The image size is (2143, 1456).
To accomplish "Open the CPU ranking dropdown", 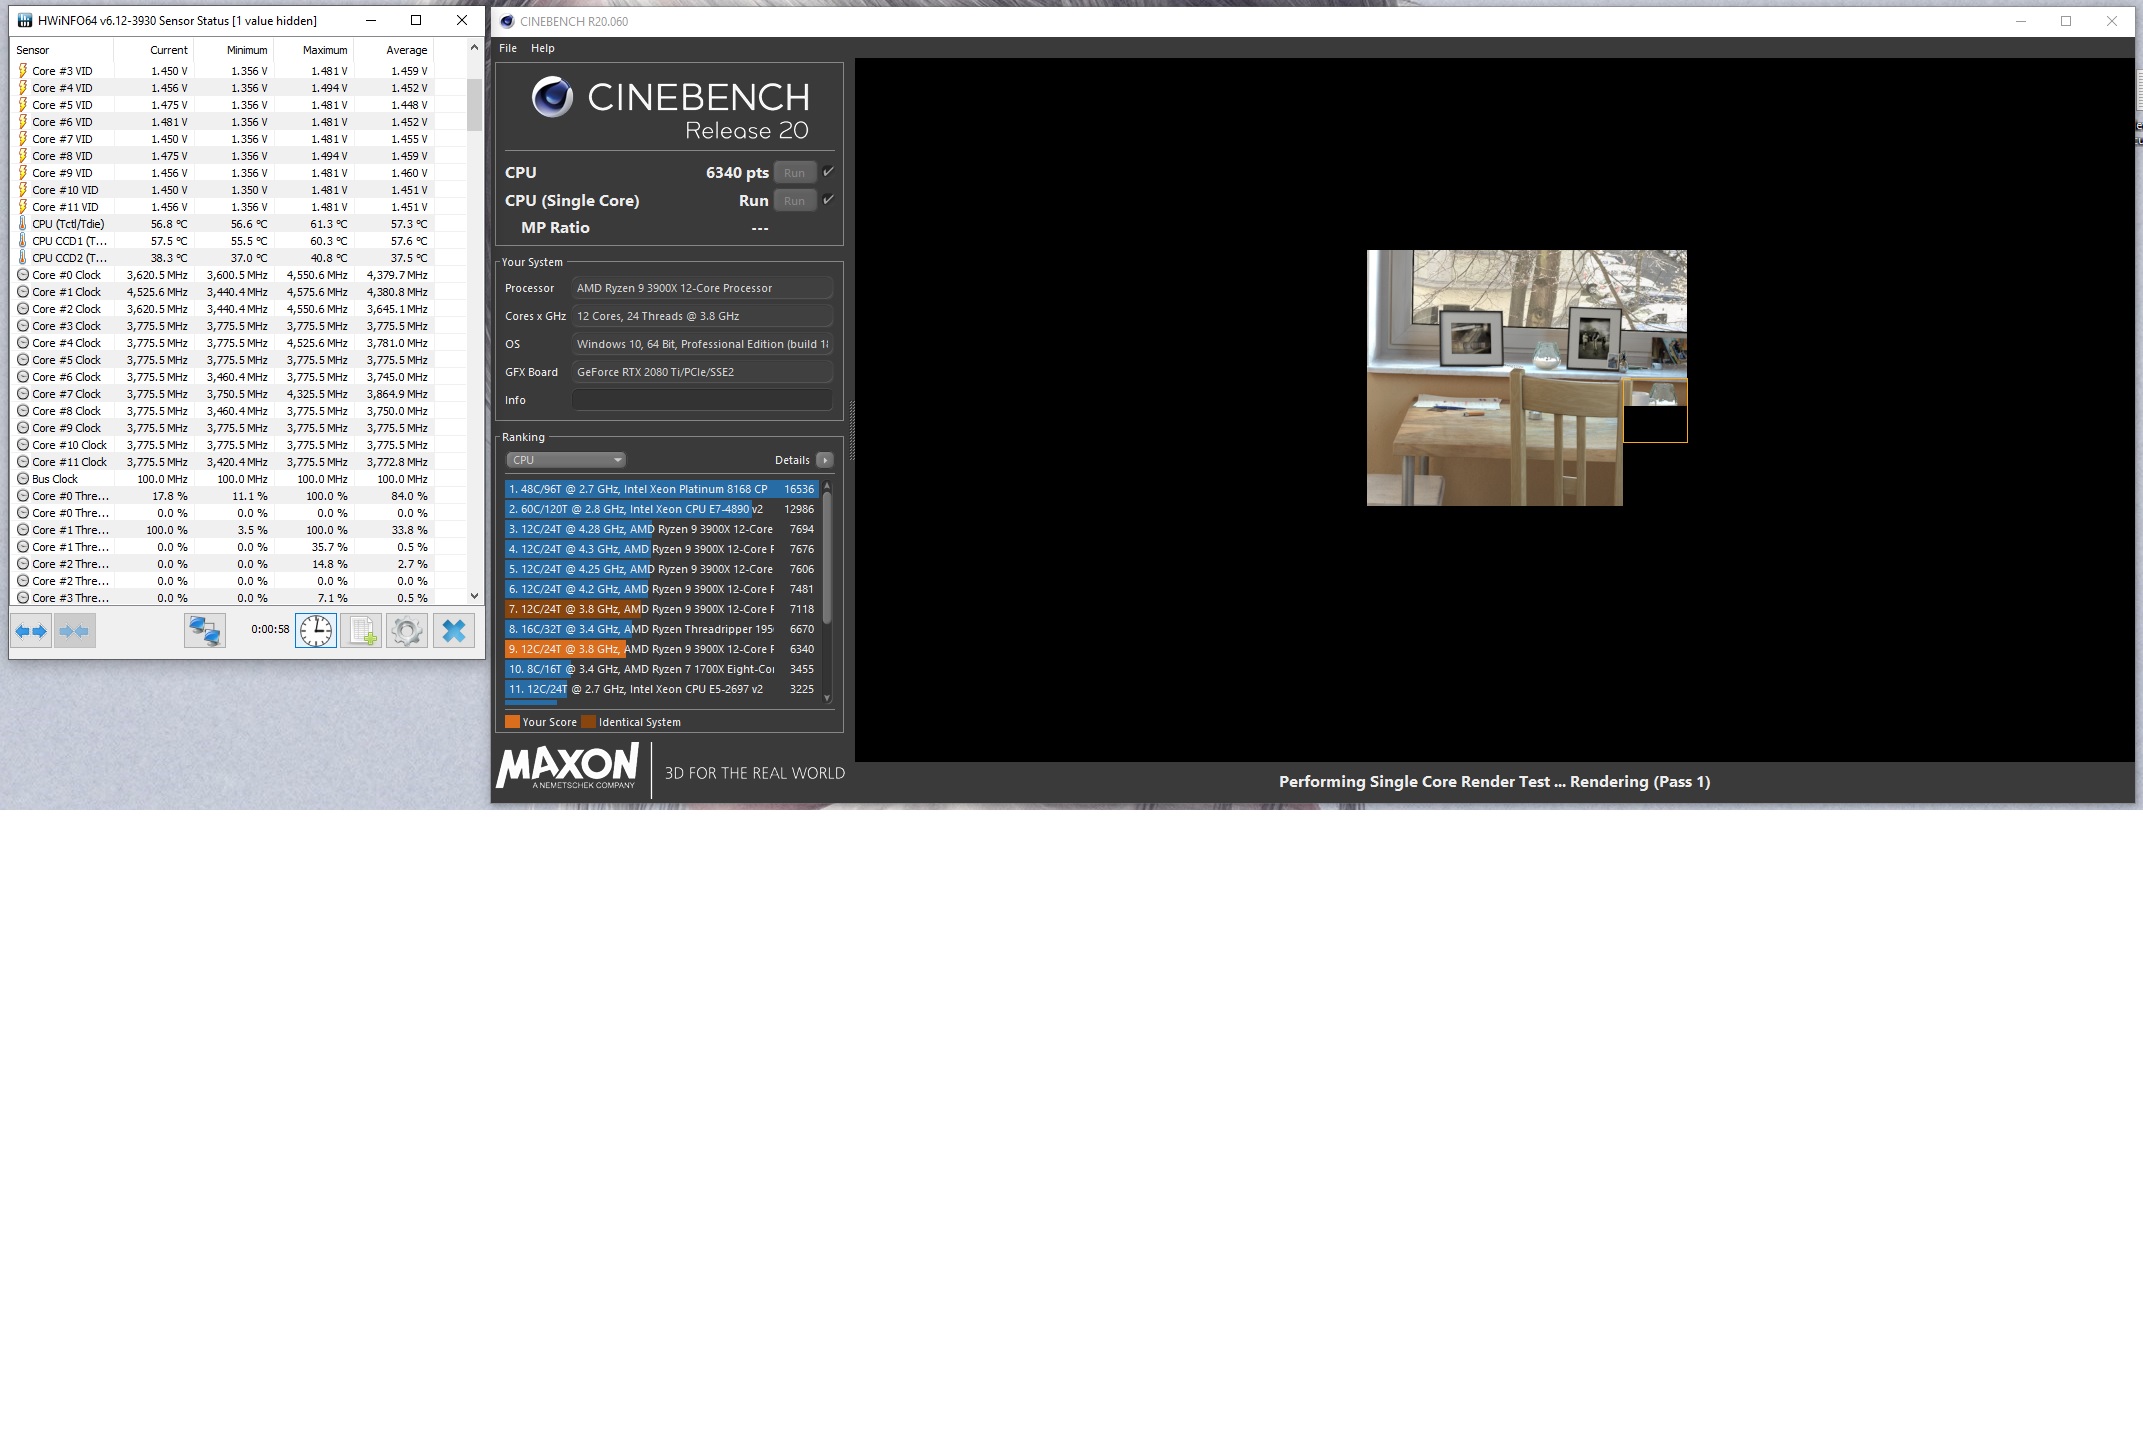I will [x=565, y=460].
